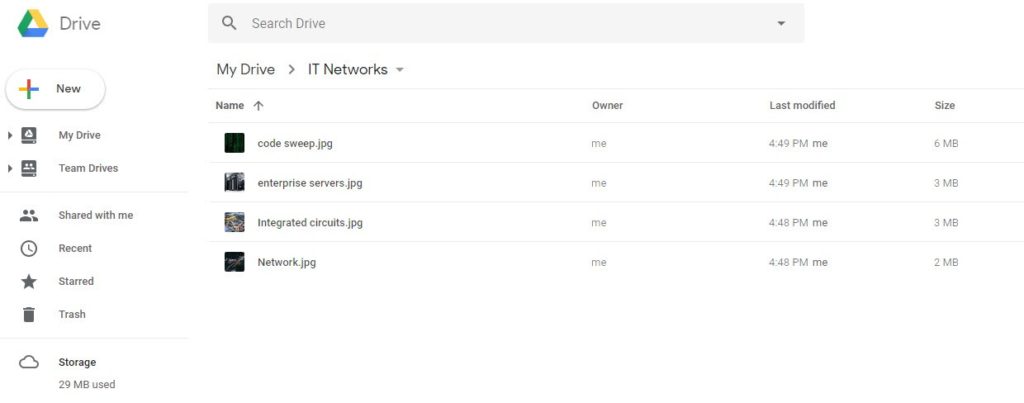Open the IT Networks folder dropdown
The width and height of the screenshot is (1024, 403).
(400, 70)
